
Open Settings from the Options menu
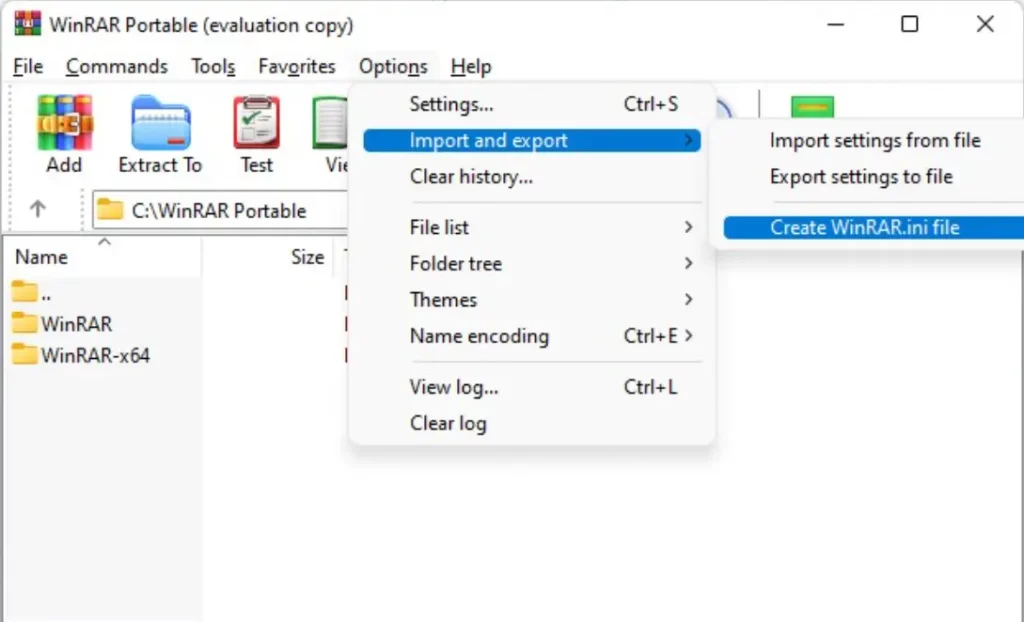click(452, 104)
